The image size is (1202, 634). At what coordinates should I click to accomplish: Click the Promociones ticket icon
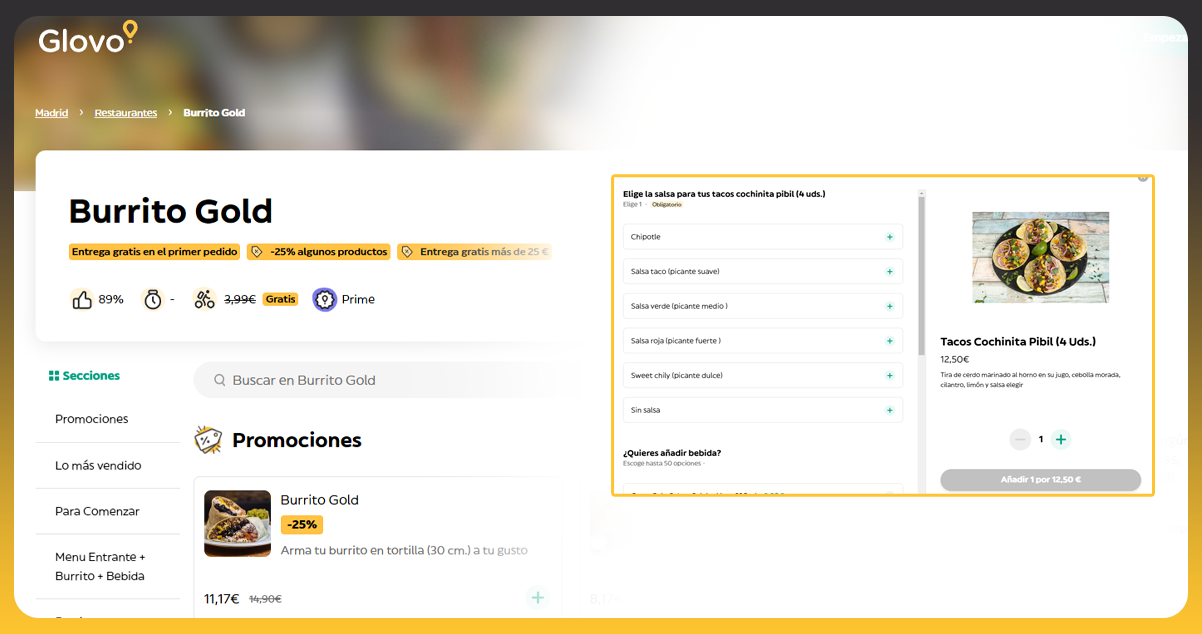(x=208, y=440)
